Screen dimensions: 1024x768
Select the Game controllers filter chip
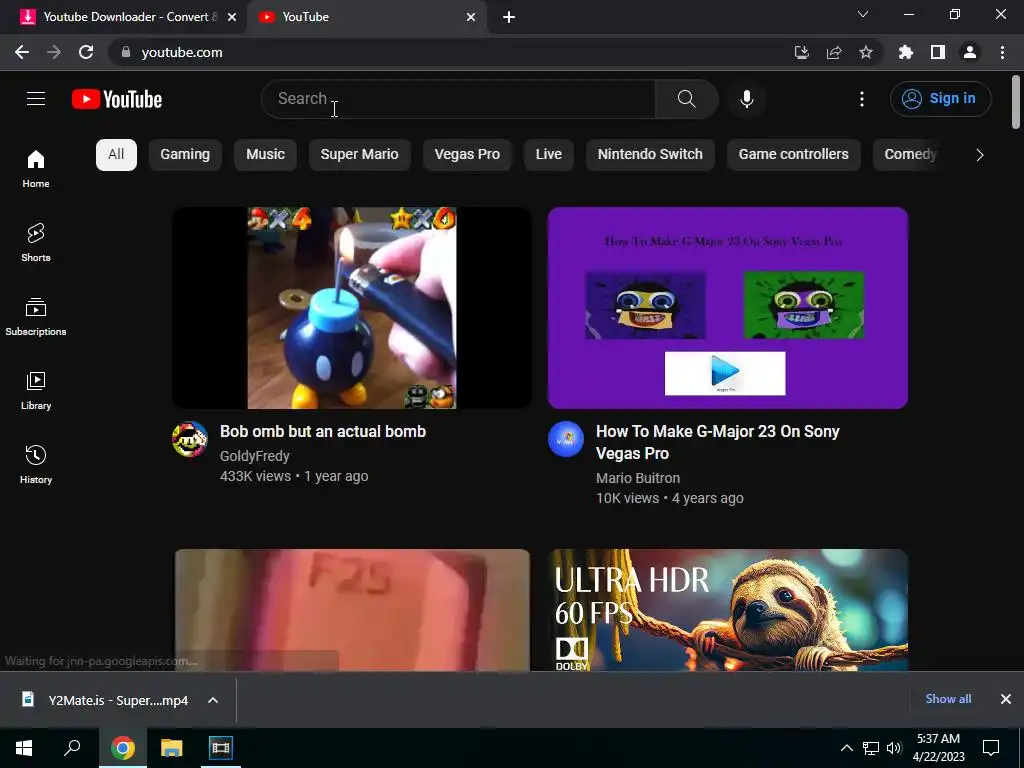[x=793, y=155]
